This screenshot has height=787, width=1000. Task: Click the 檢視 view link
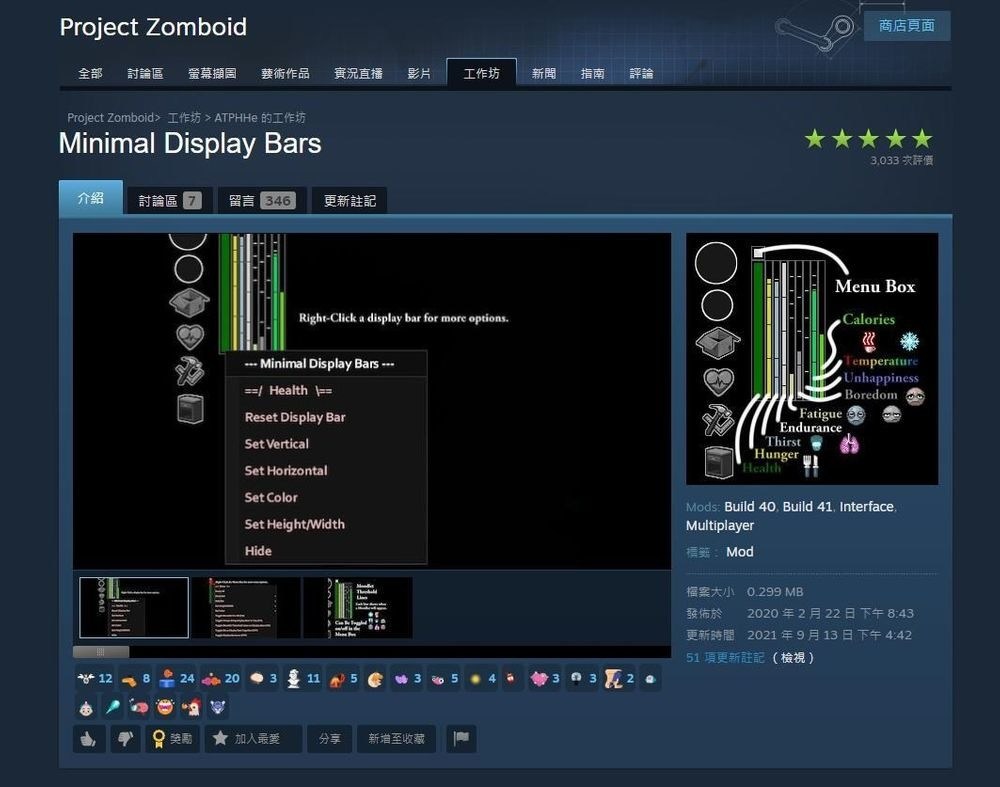[x=793, y=658]
